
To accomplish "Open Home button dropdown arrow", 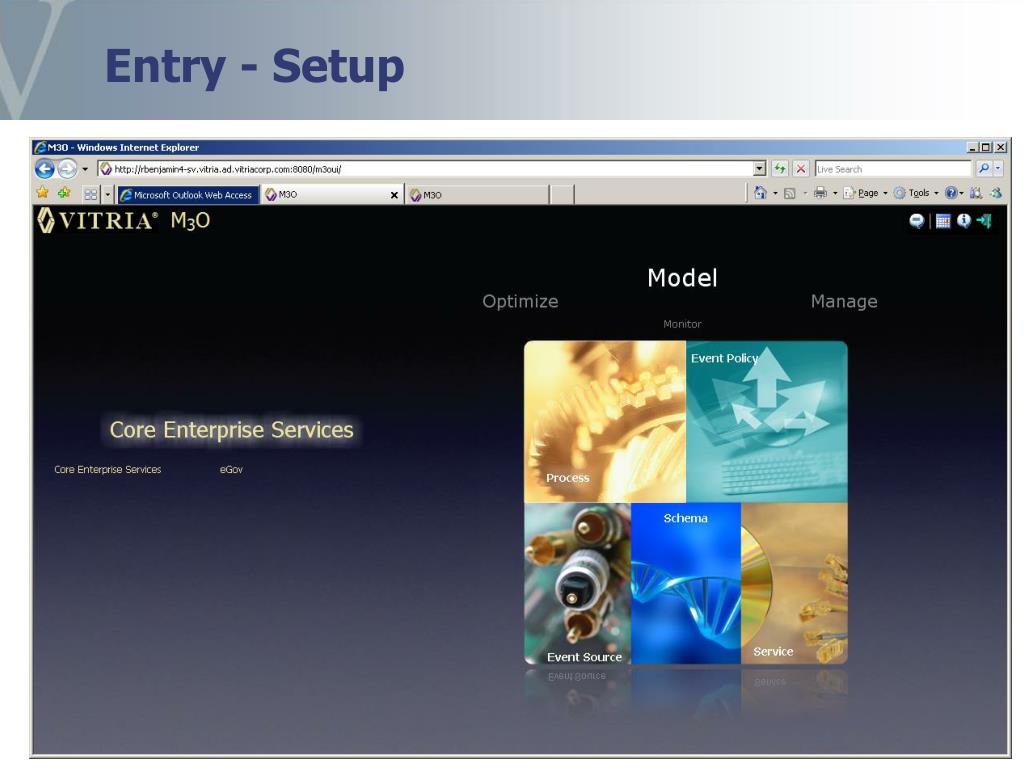I will (775, 193).
